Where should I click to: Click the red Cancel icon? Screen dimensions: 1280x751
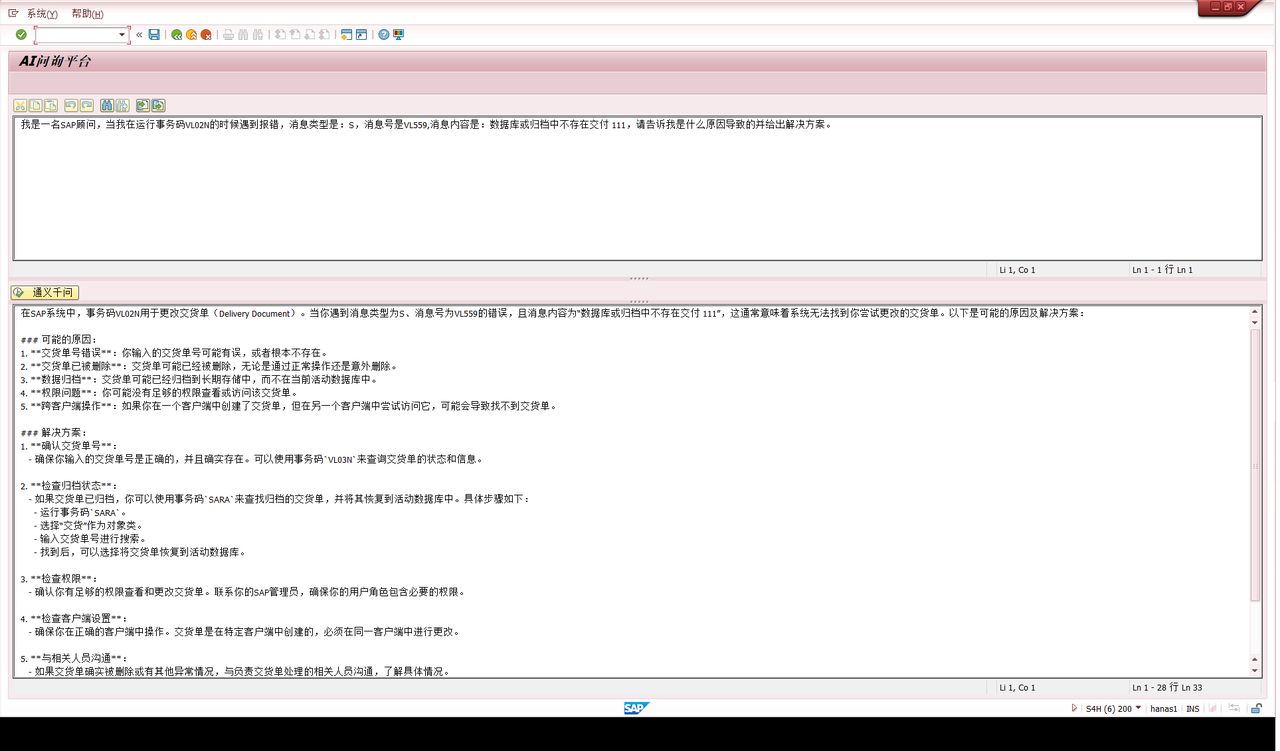pyautogui.click(x=206, y=34)
